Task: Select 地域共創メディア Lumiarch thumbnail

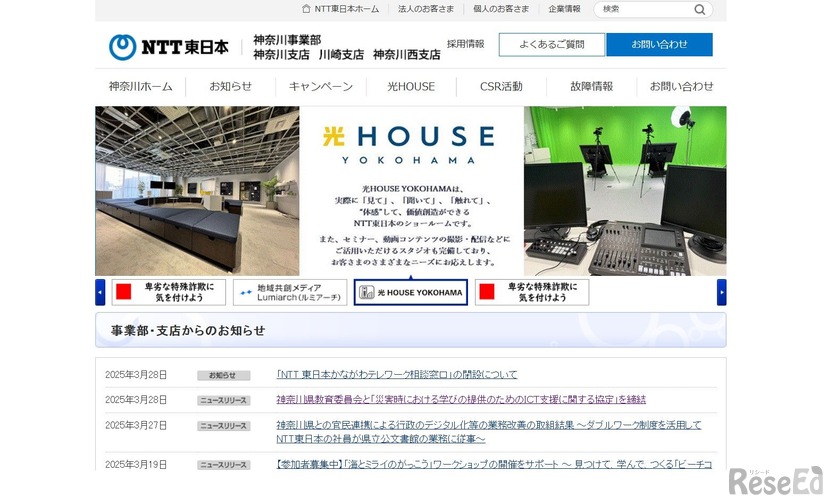Action: pyautogui.click(x=290, y=292)
